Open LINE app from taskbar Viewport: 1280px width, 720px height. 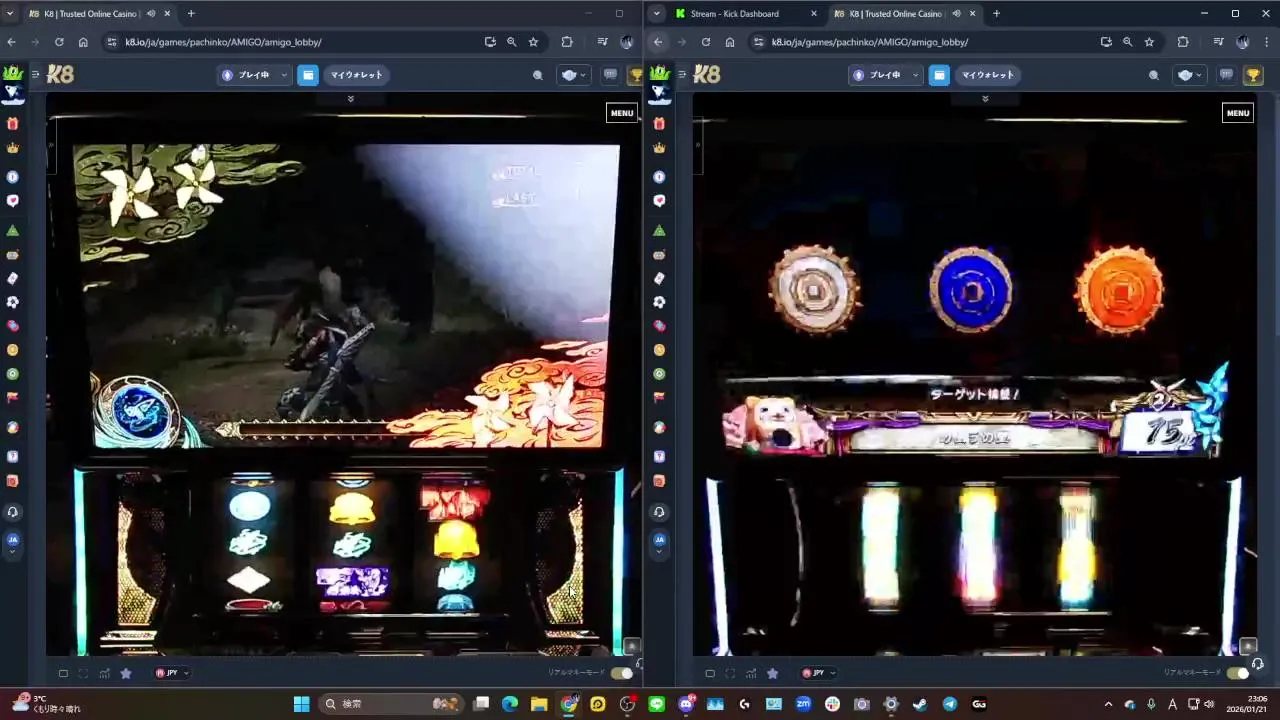tap(656, 704)
